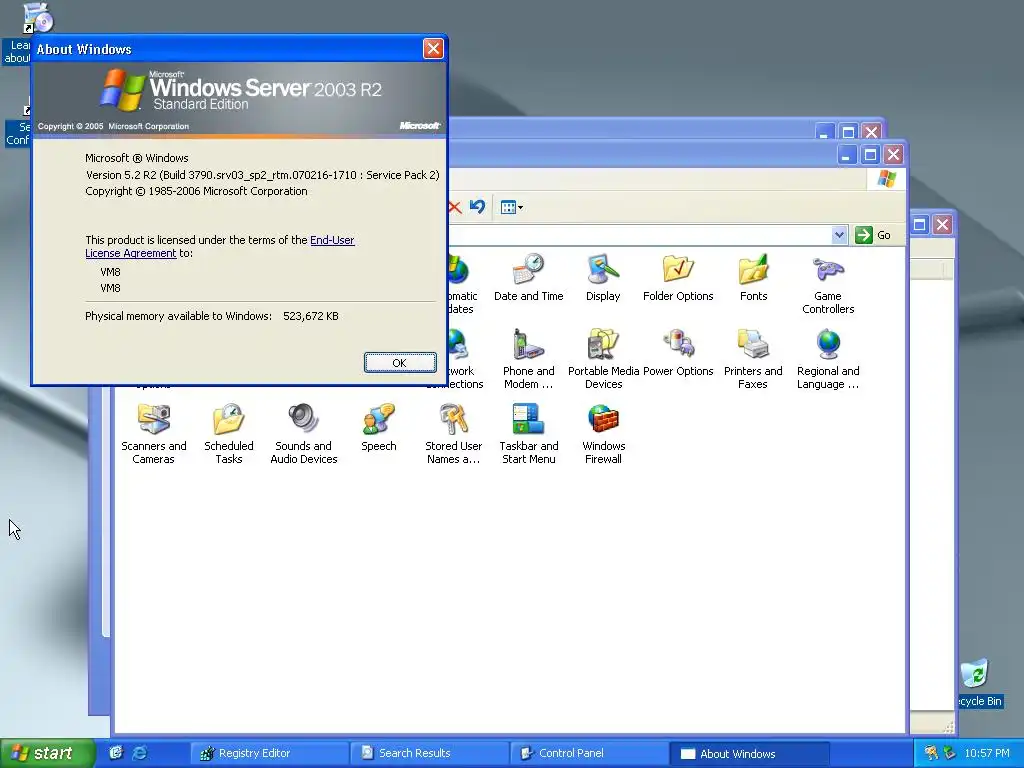
Task: Click the taskbar clock showing 10:57 PM
Action: click(987, 753)
